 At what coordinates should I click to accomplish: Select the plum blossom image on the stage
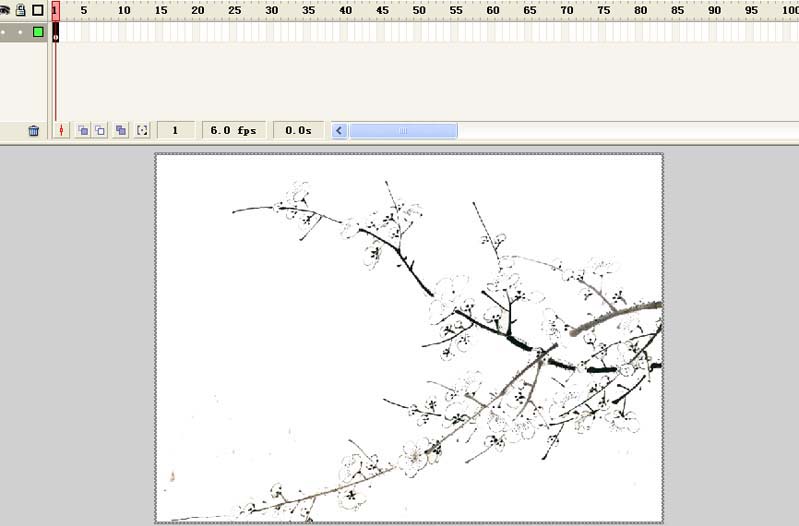point(409,338)
